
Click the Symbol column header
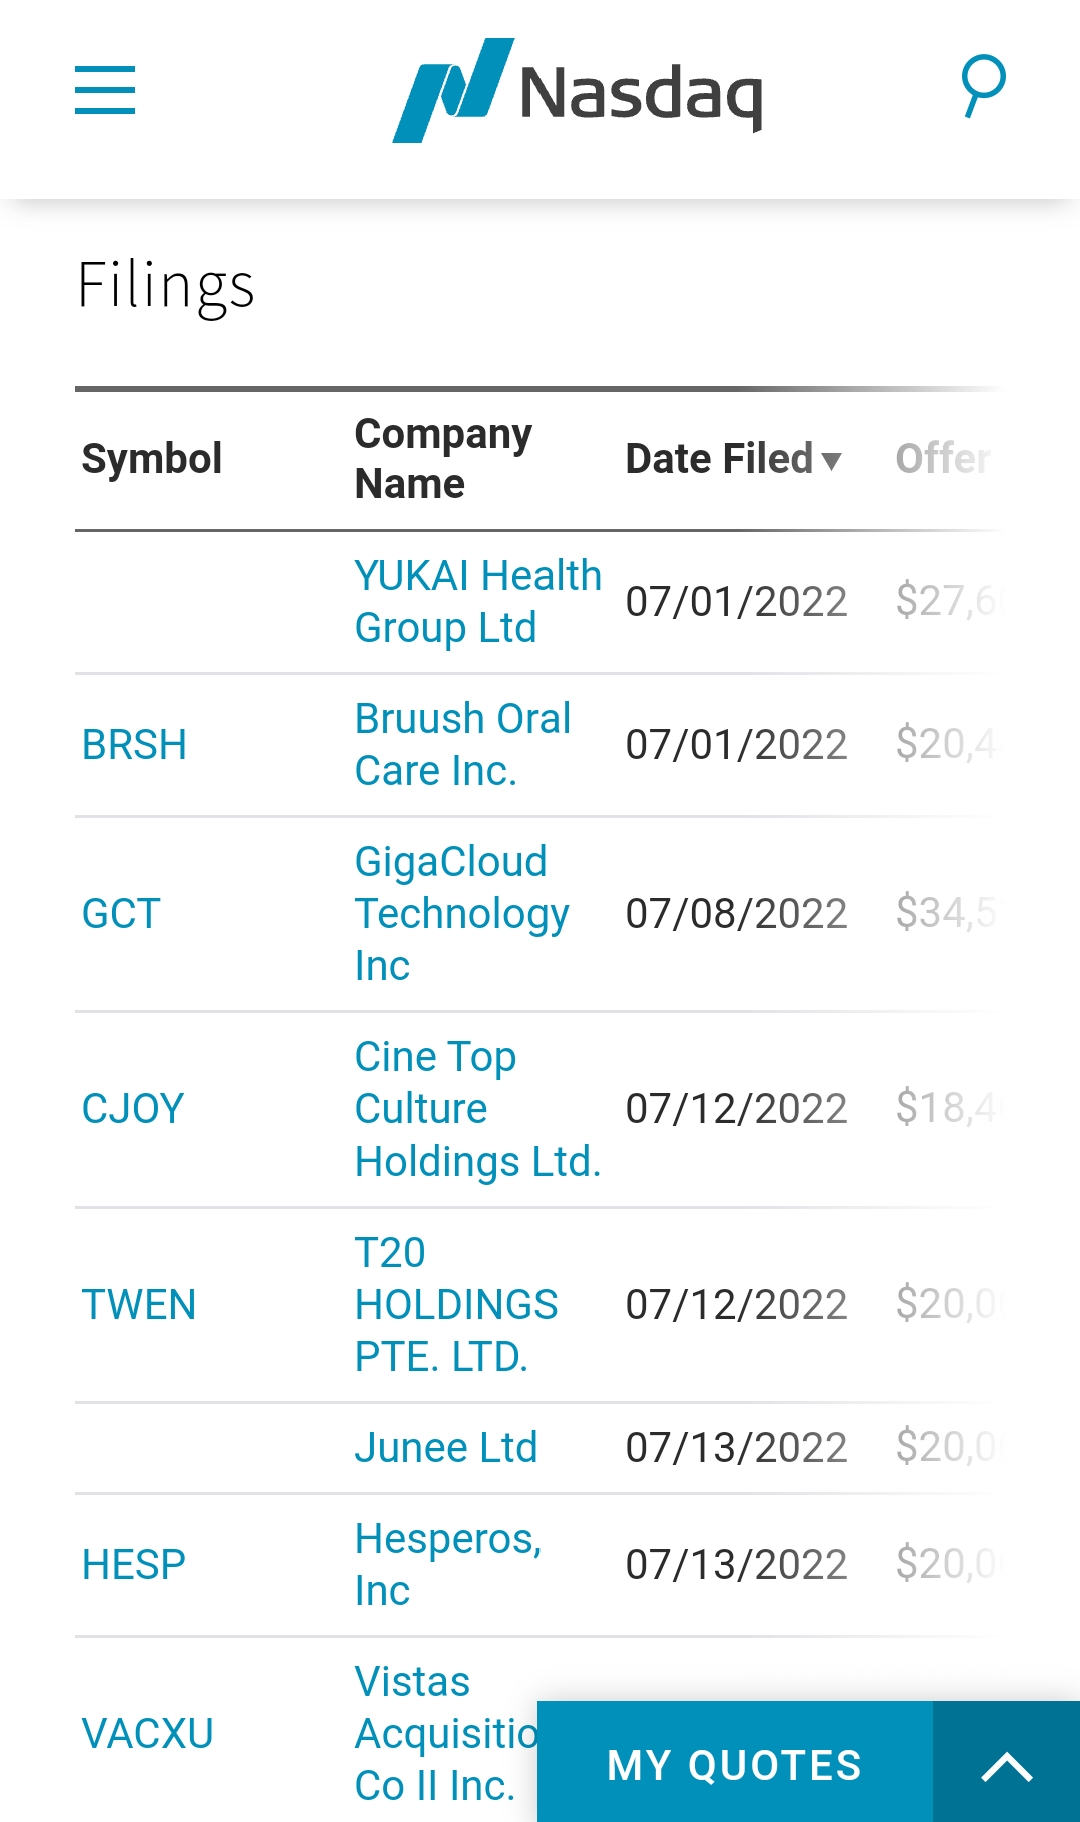[152, 459]
